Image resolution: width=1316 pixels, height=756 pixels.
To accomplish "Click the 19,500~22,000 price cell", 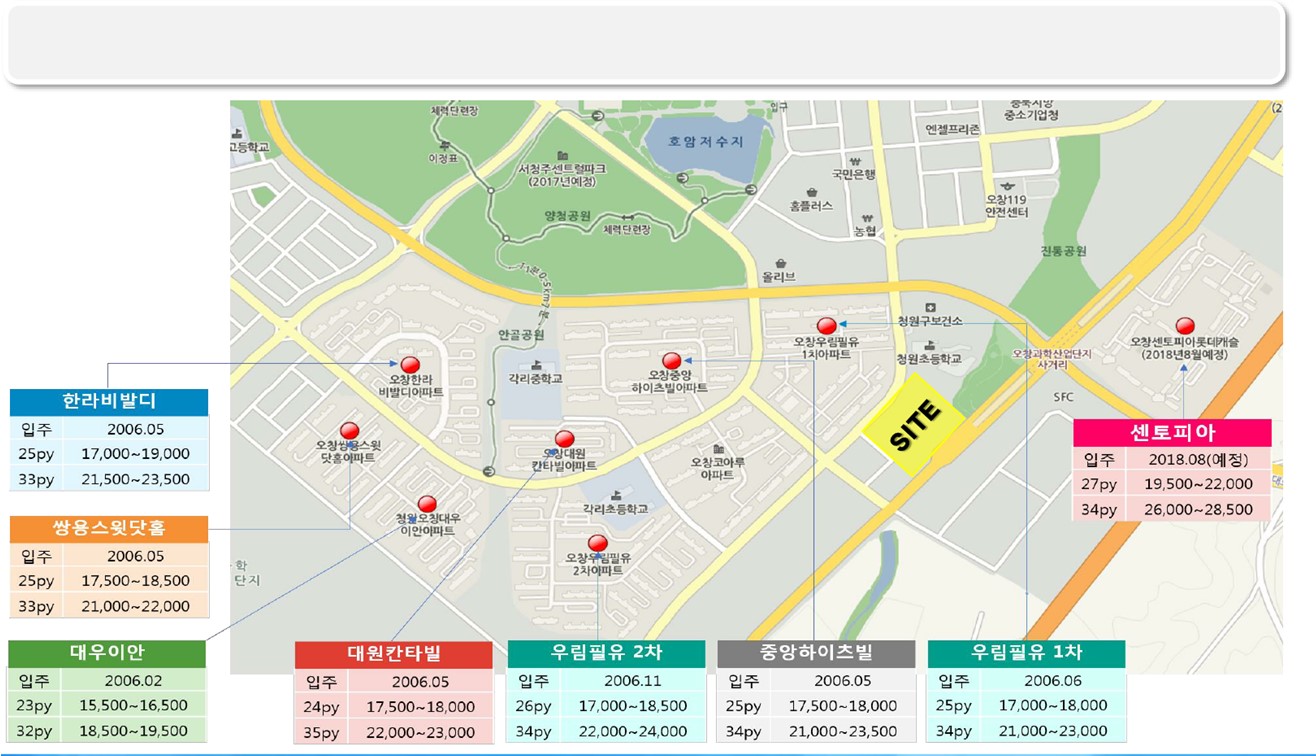I will [x=1198, y=484].
